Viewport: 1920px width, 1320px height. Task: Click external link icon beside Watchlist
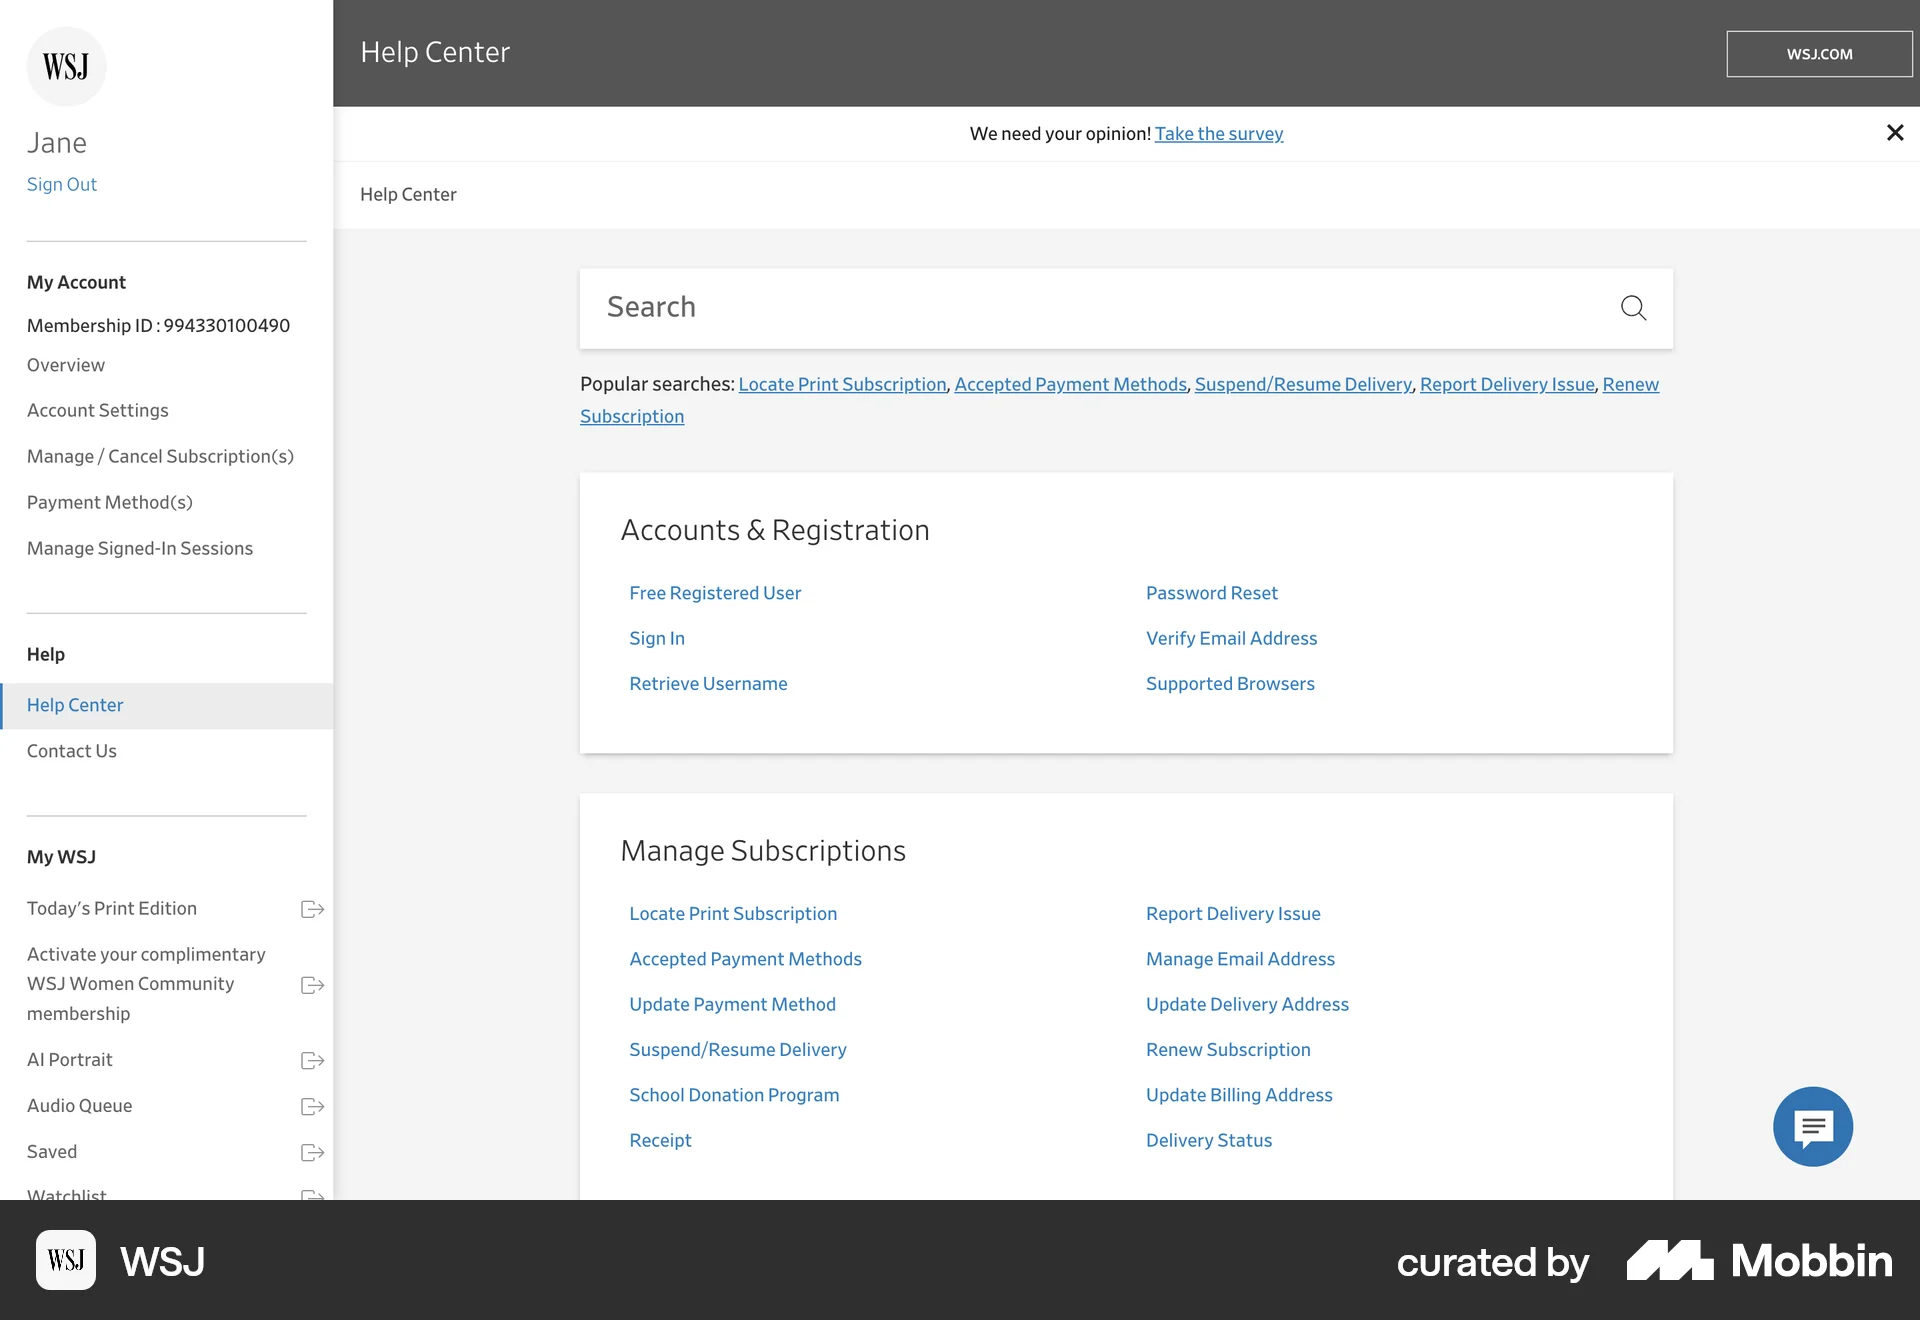(311, 1197)
